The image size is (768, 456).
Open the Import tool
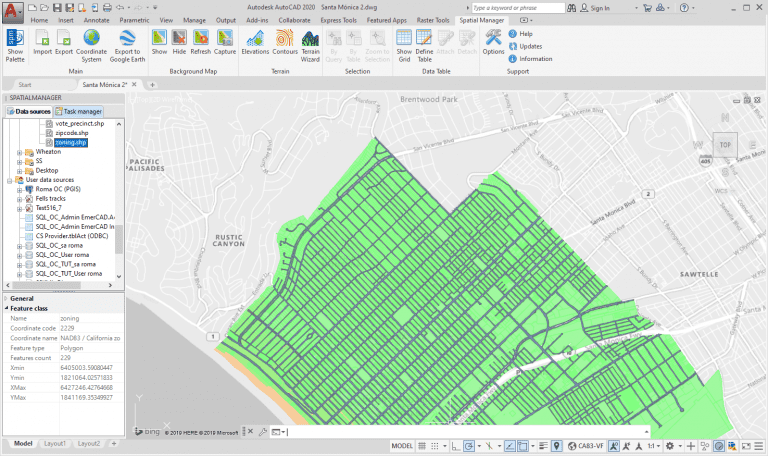(x=43, y=42)
